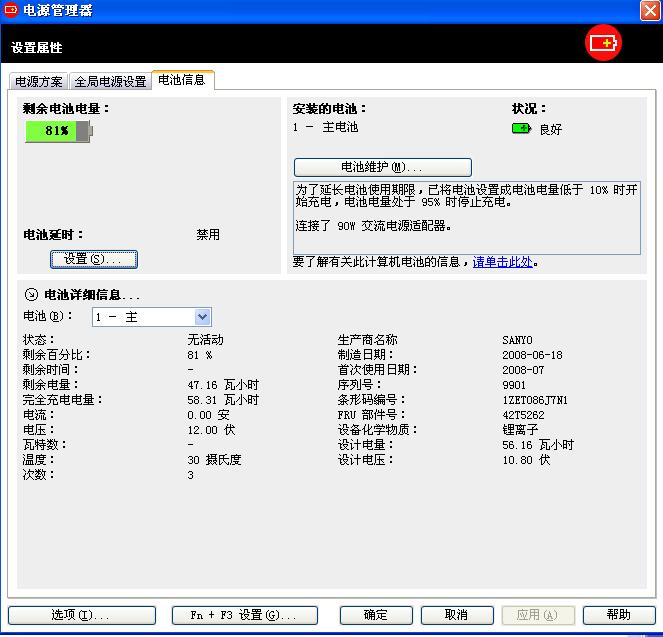This screenshot has height=637, width=663.
Task: Click inside the battery charging info text box
Action: [x=466, y=216]
